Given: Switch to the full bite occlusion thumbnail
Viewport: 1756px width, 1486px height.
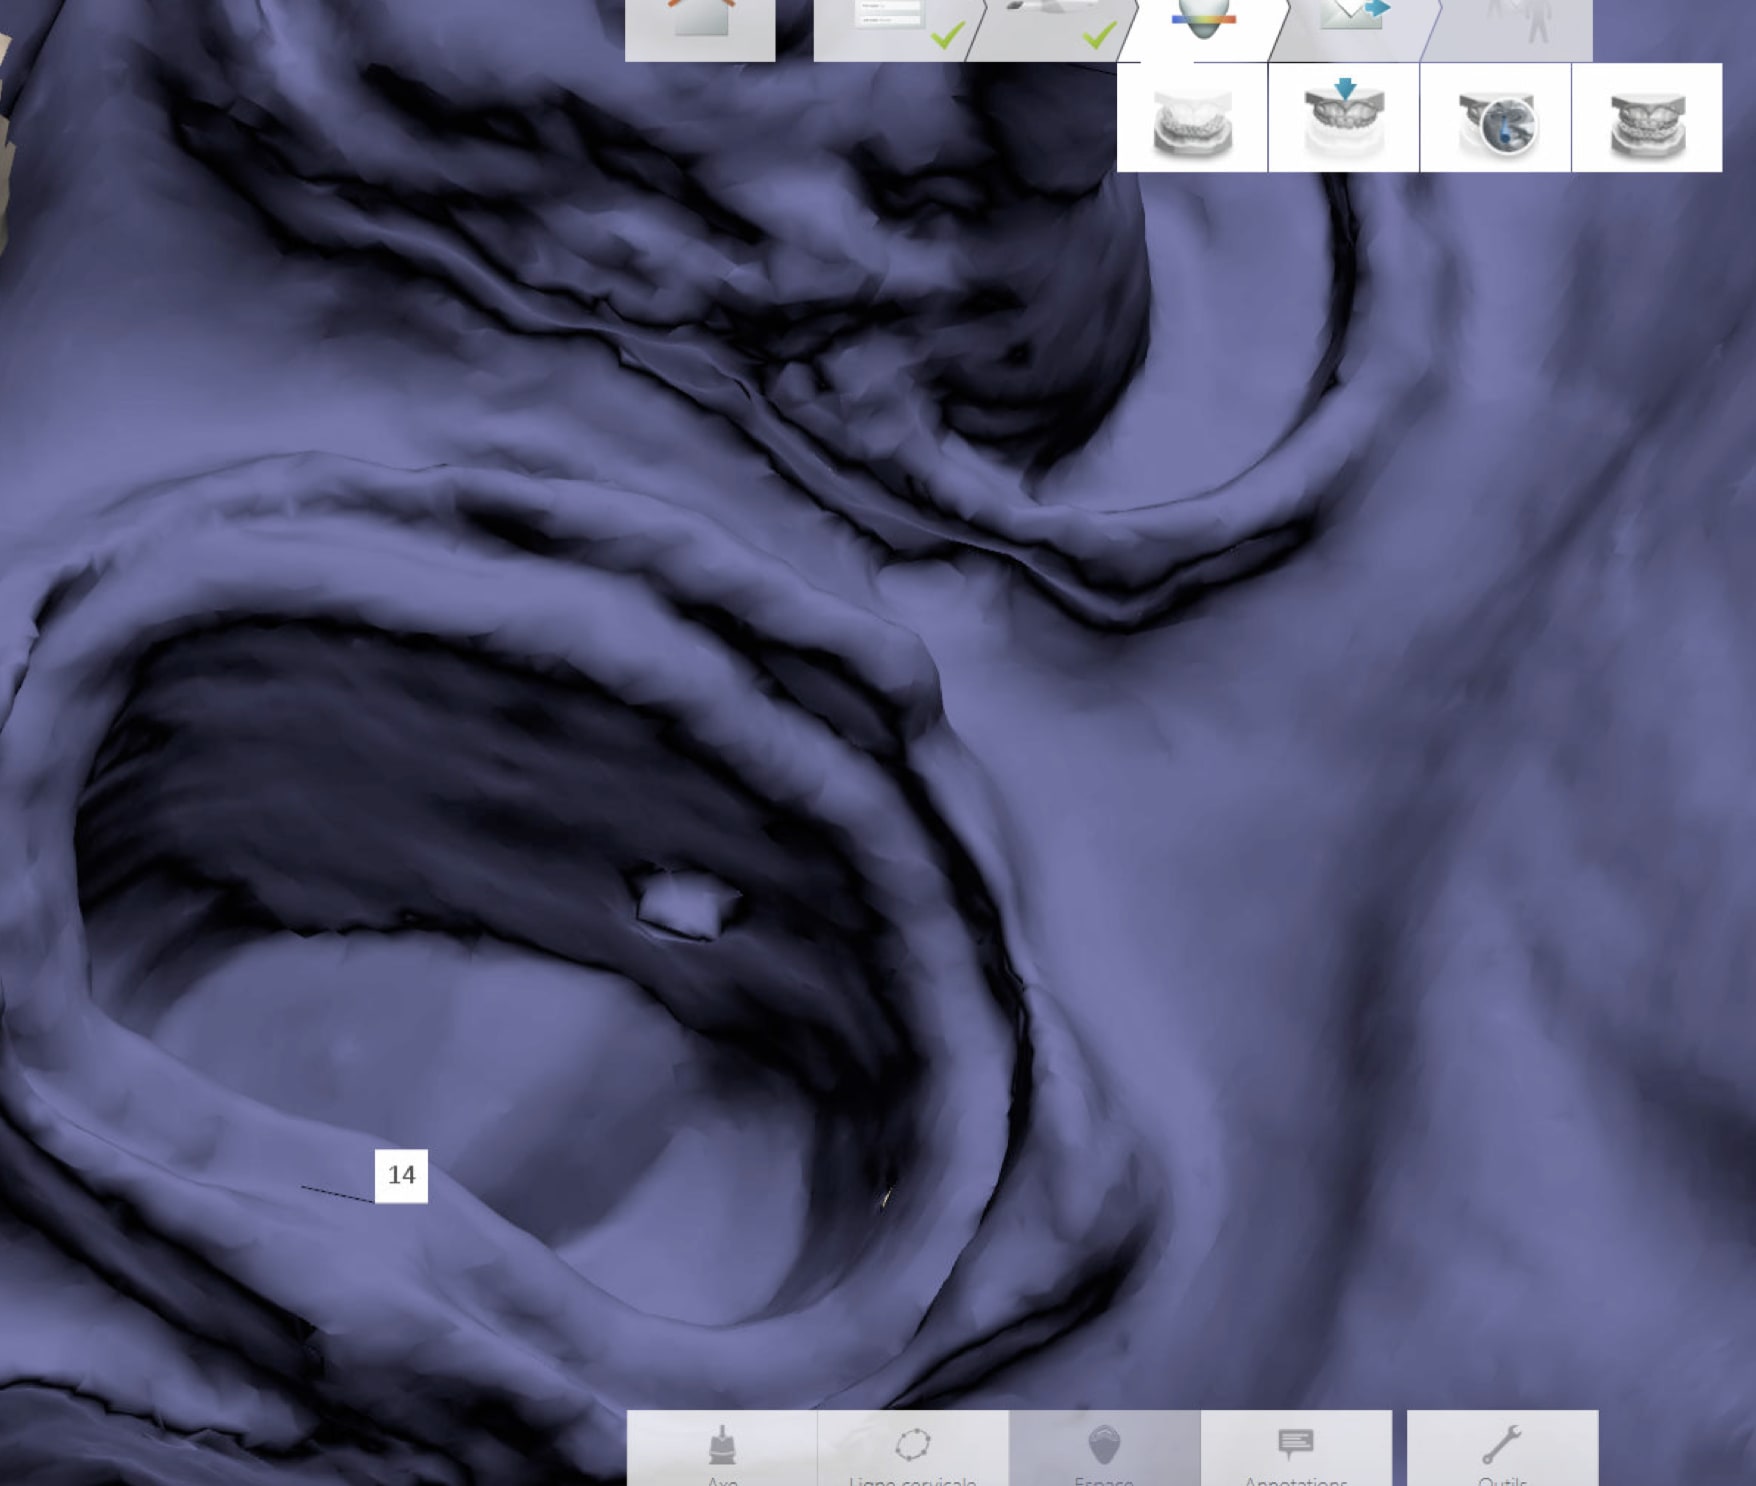Looking at the screenshot, I should point(1647,119).
